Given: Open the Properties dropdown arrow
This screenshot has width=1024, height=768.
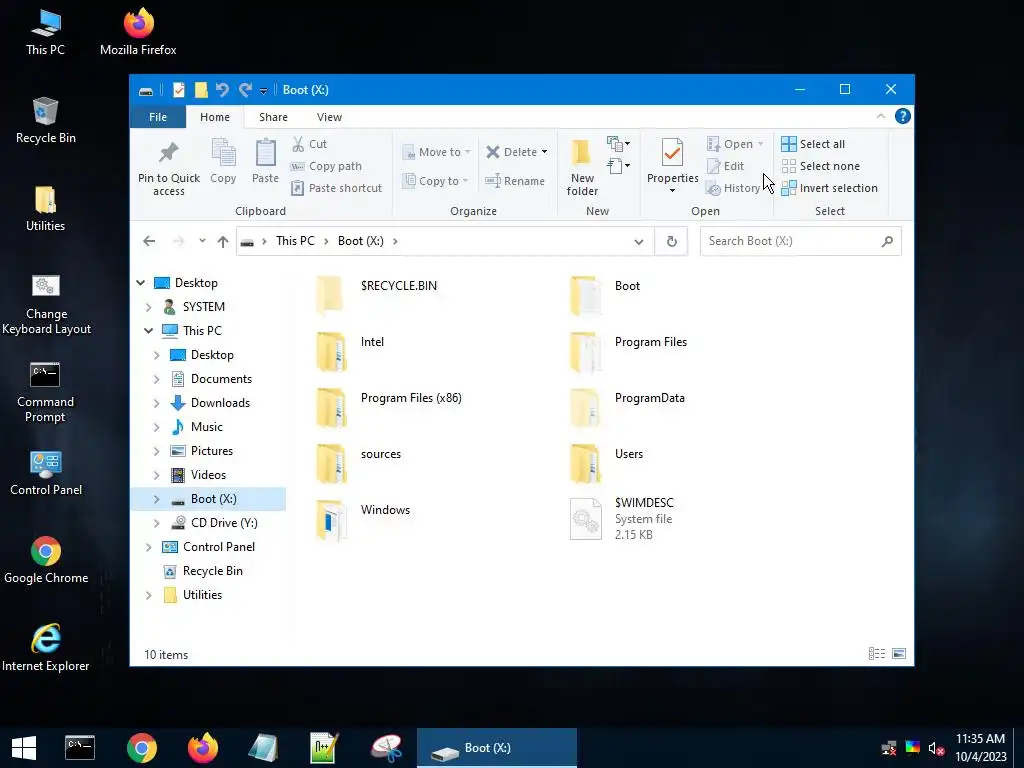Looking at the screenshot, I should click(x=672, y=191).
